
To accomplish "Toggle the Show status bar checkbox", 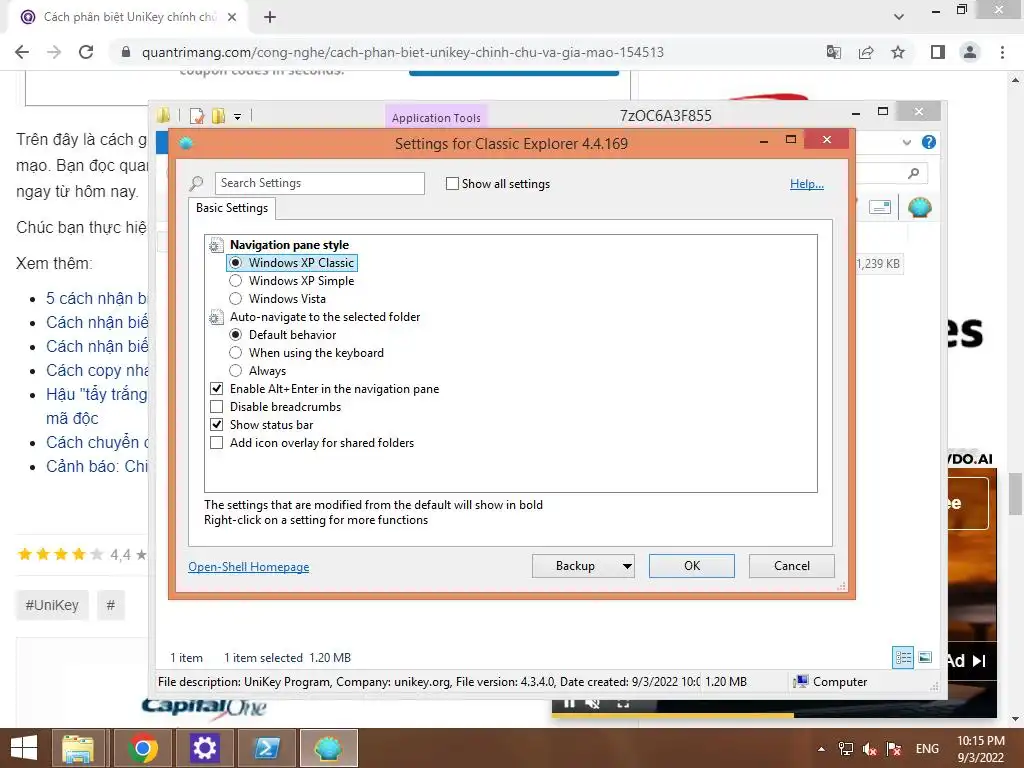I will pyautogui.click(x=217, y=424).
